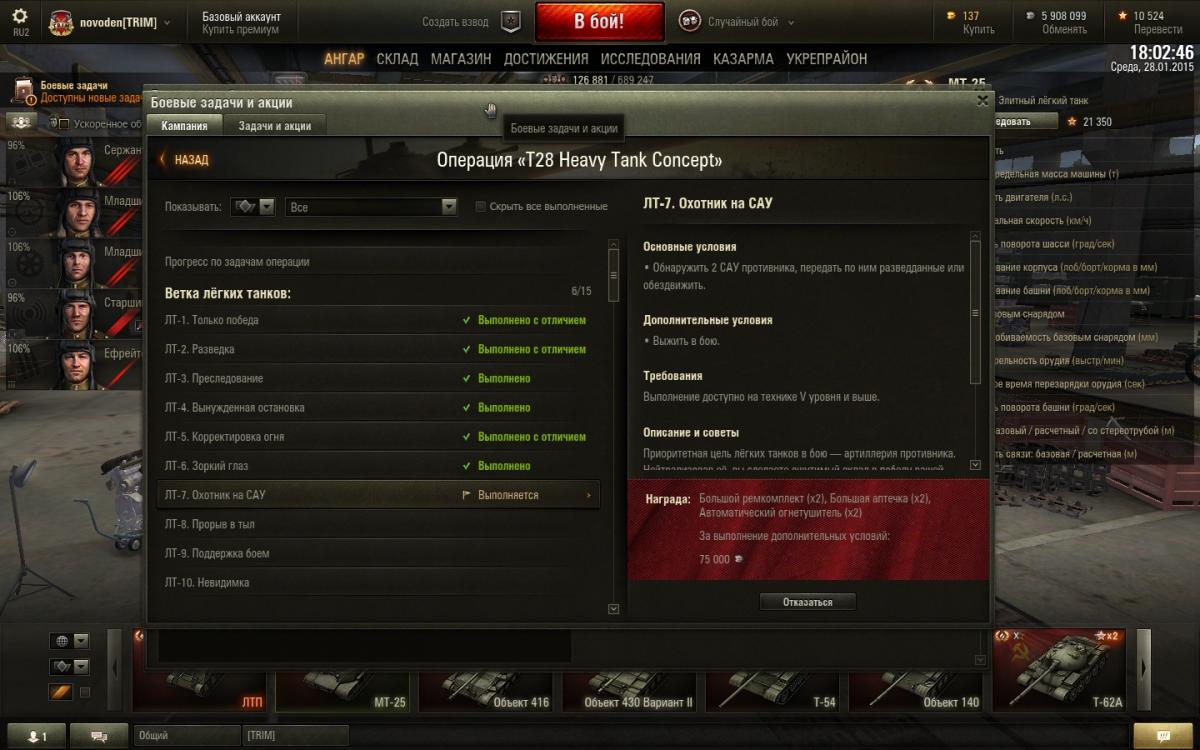Open the ИССЛЕДОВАНИЯ menu
The width and height of the screenshot is (1200, 750).
651,59
